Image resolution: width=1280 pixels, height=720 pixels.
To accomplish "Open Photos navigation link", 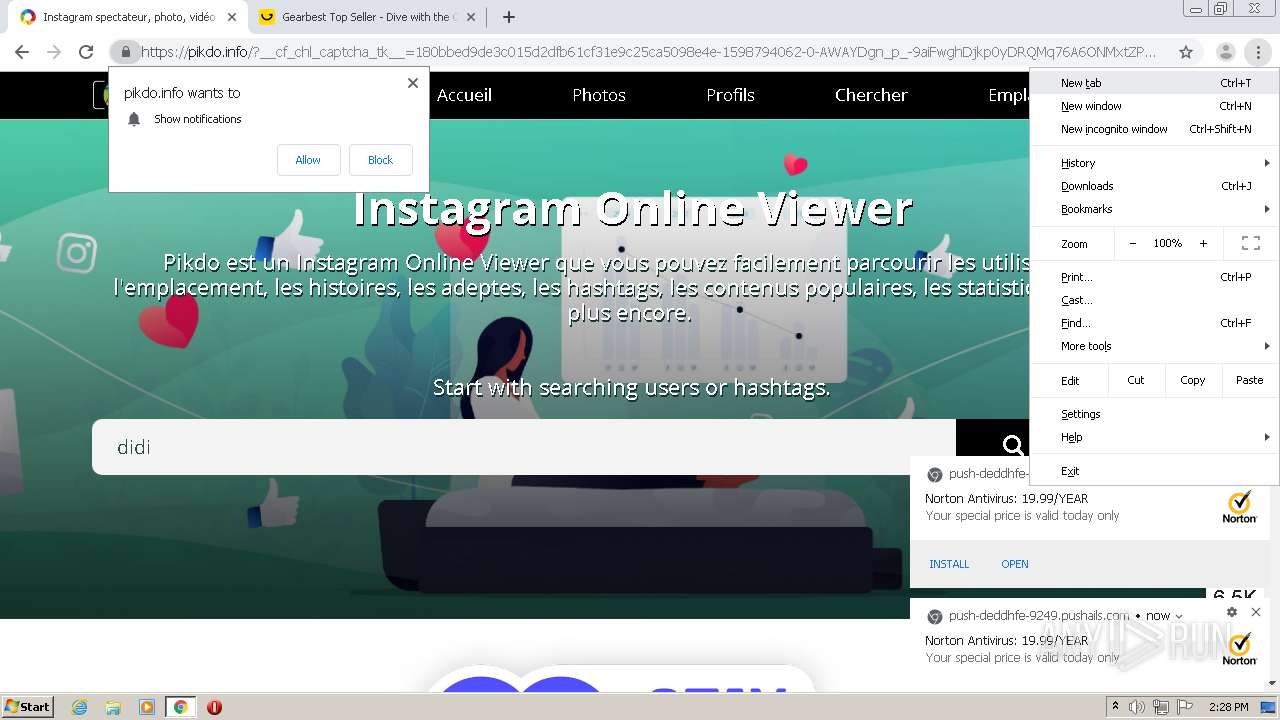I will point(599,95).
